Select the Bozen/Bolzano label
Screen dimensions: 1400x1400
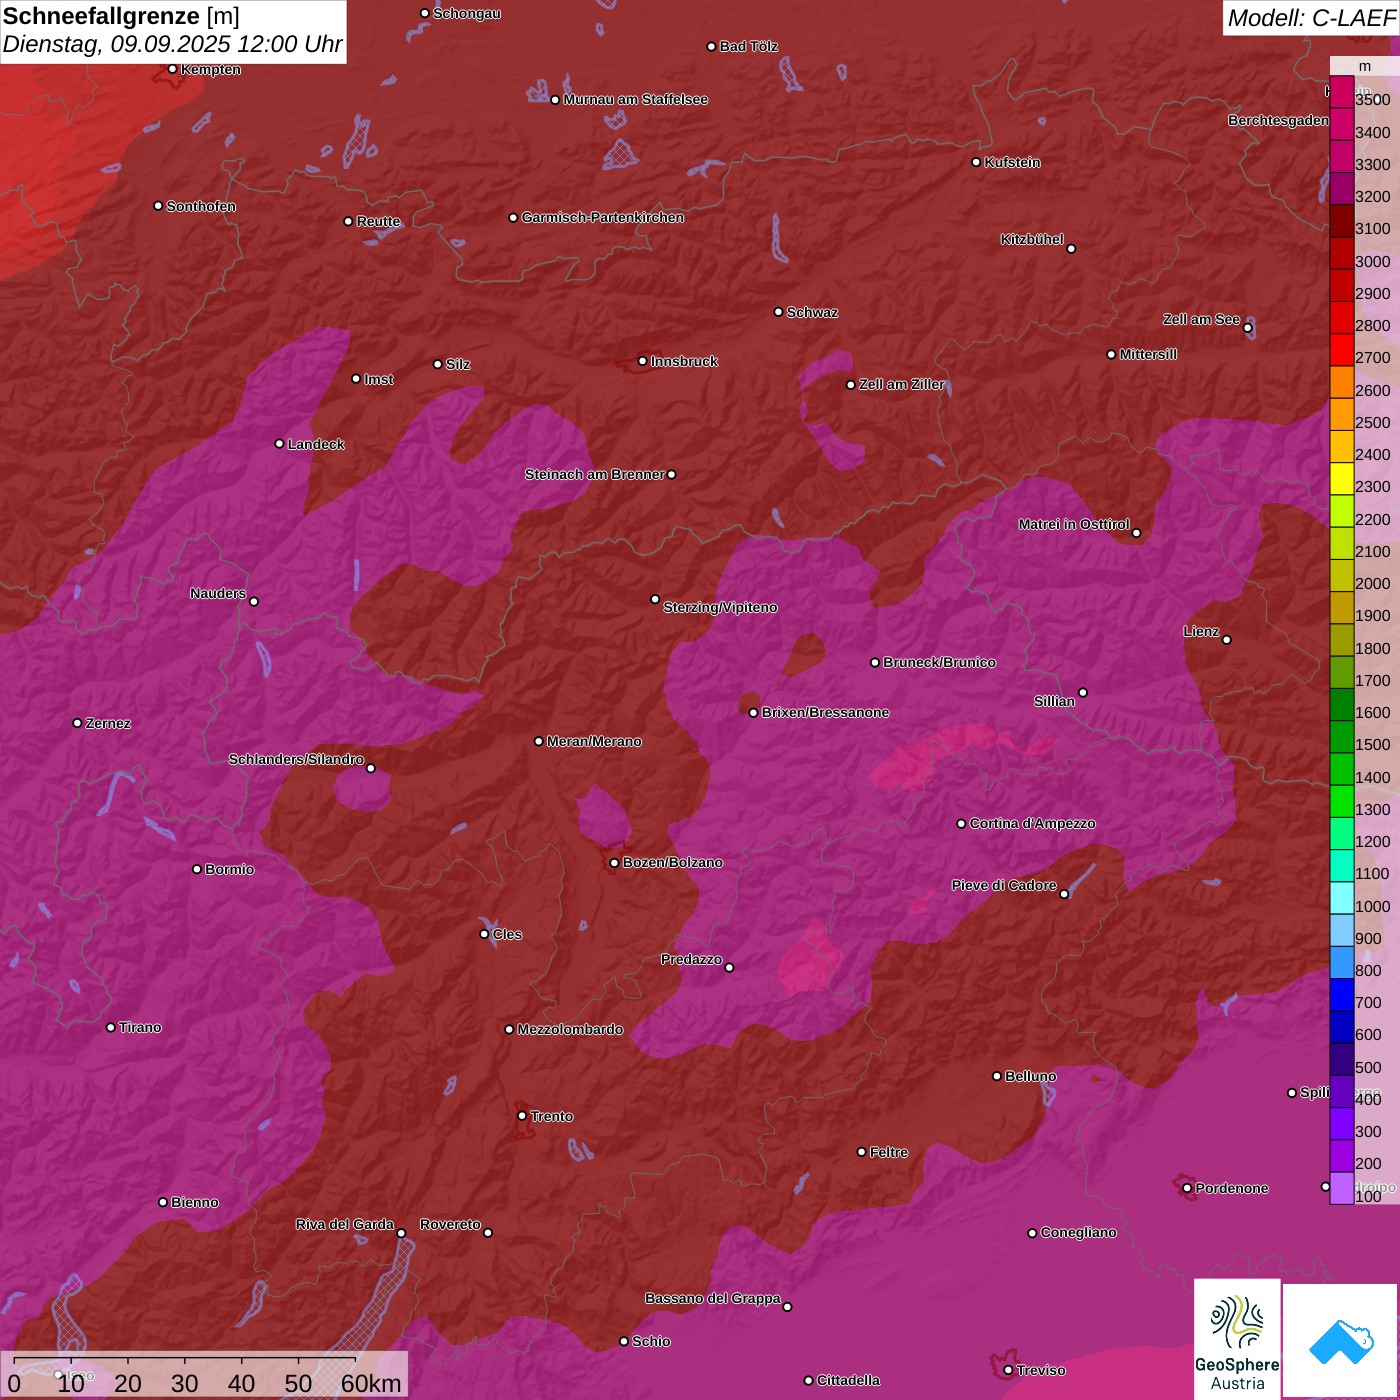[672, 862]
